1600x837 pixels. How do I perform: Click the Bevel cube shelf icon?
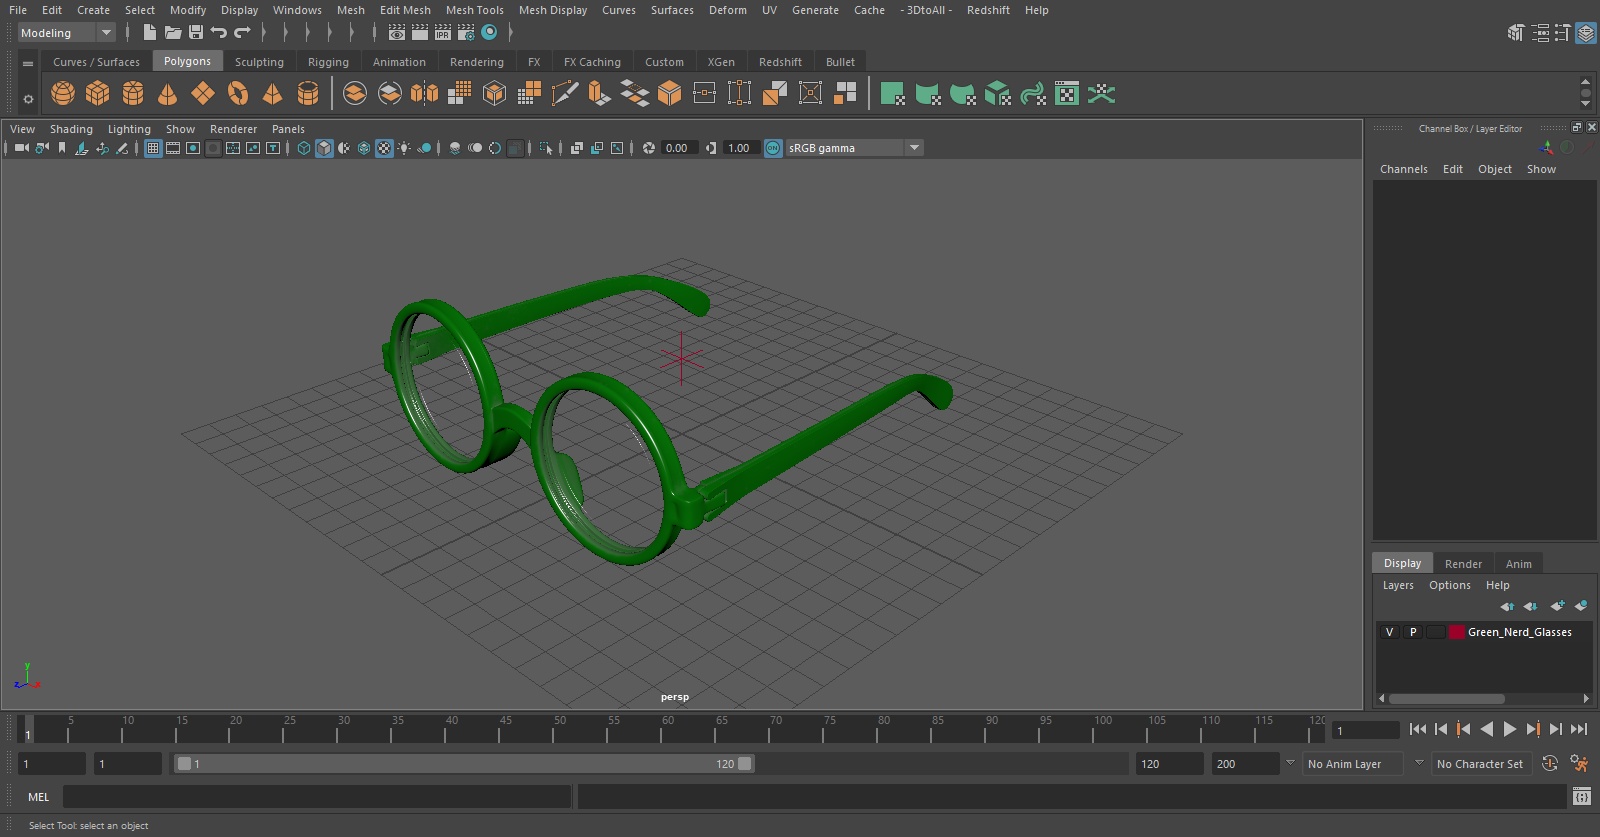point(669,94)
